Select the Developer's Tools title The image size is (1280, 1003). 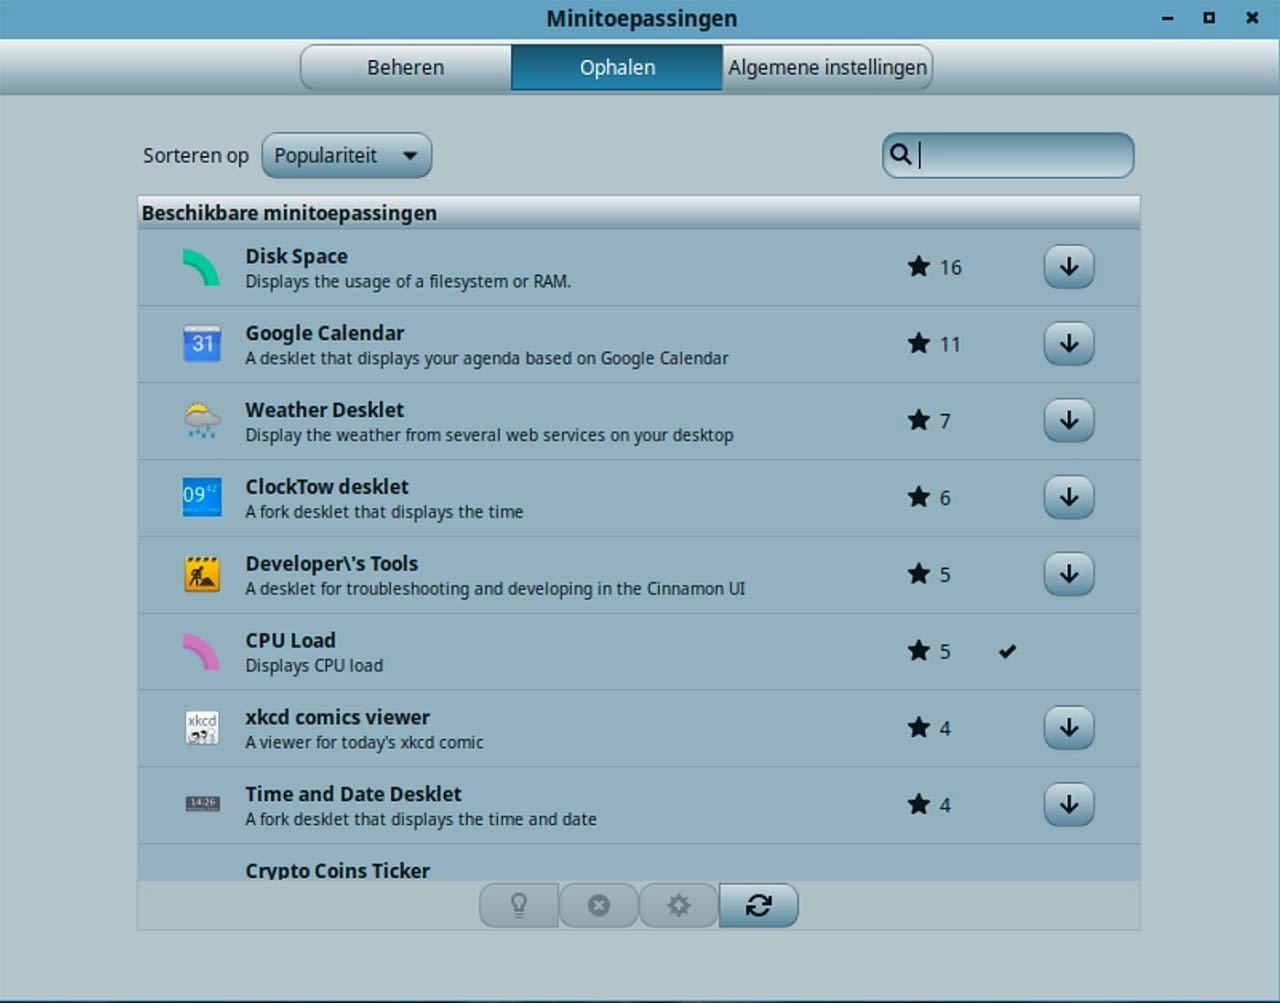pos(332,564)
